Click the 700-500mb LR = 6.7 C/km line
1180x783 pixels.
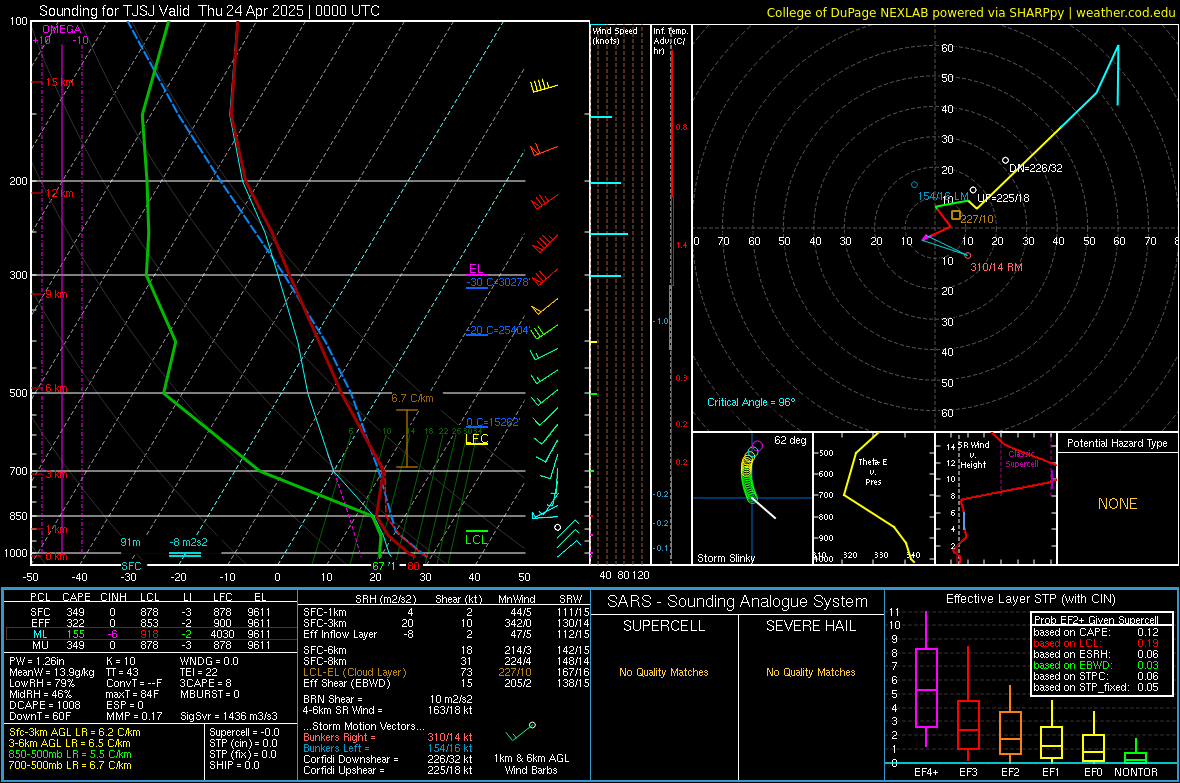point(70,766)
